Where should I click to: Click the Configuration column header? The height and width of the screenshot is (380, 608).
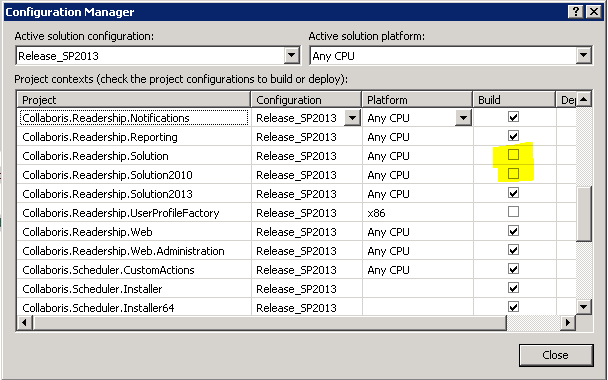[x=306, y=100]
